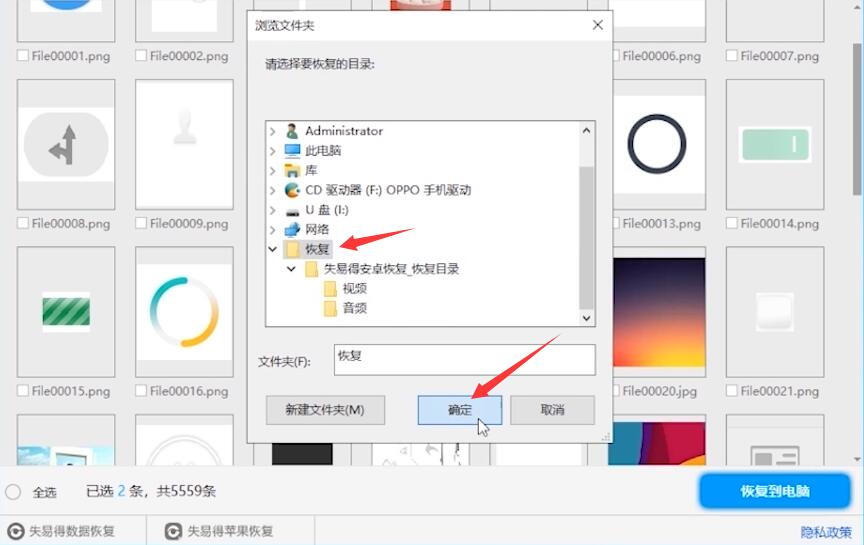Viewport: 864px width, 545px height.
Task: Select 视频 text in folder tree
Action: point(354,289)
